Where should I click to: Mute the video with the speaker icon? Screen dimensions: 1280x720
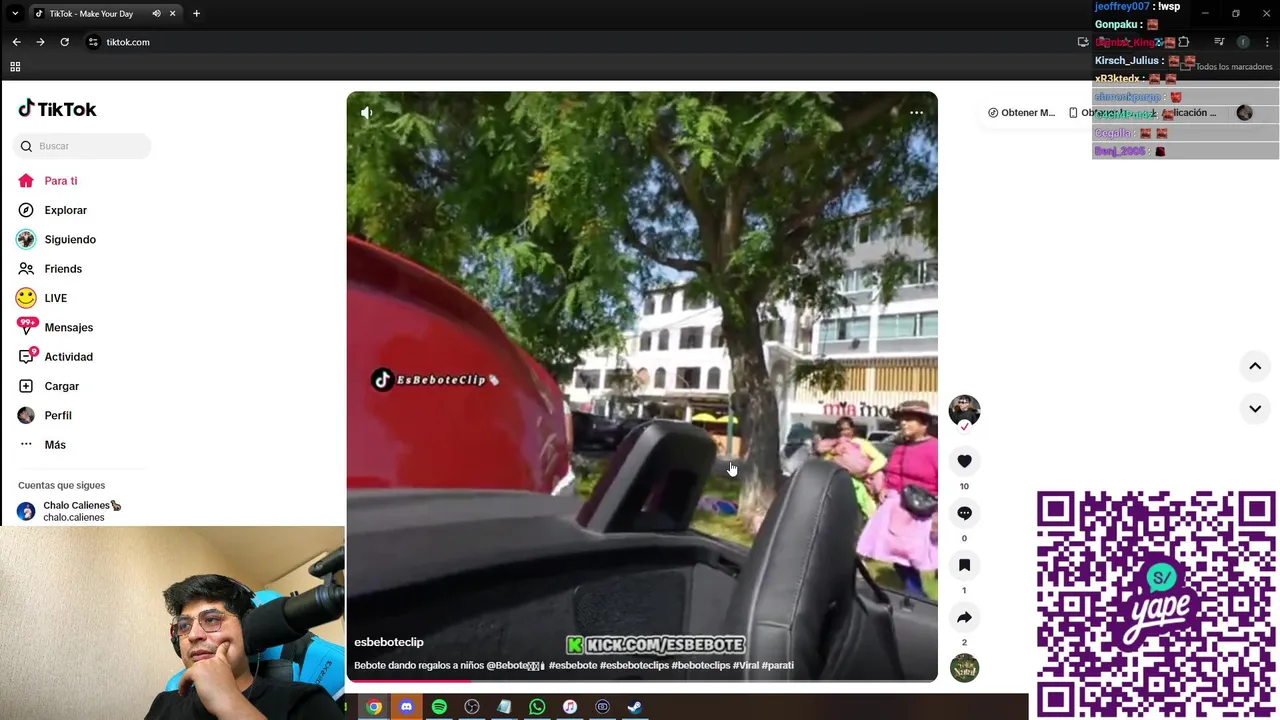(367, 113)
